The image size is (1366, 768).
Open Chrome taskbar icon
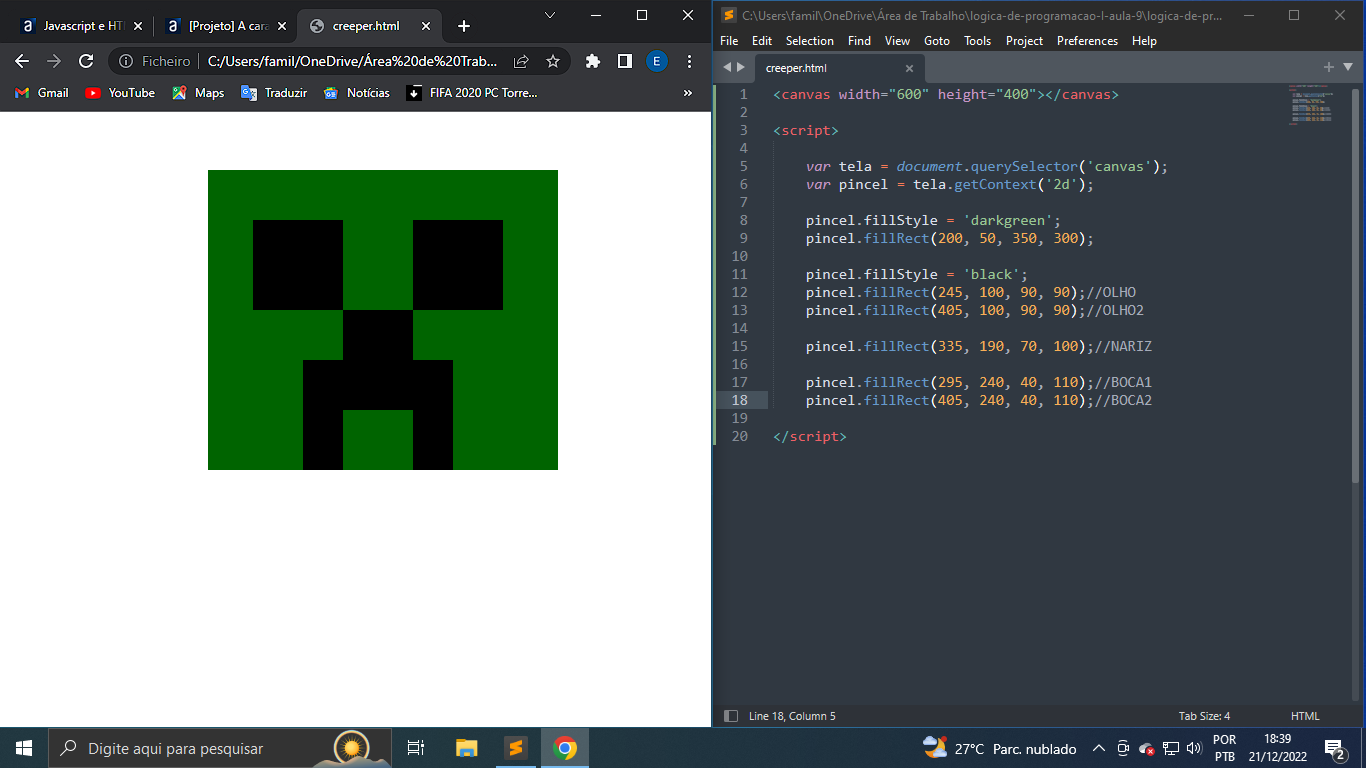pos(565,748)
